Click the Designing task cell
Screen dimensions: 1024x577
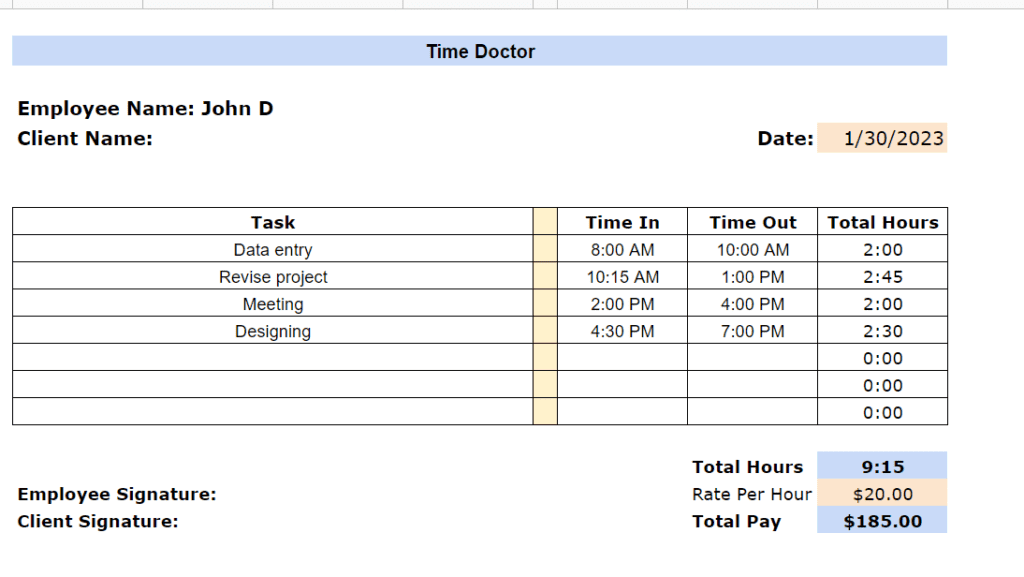[272, 331]
